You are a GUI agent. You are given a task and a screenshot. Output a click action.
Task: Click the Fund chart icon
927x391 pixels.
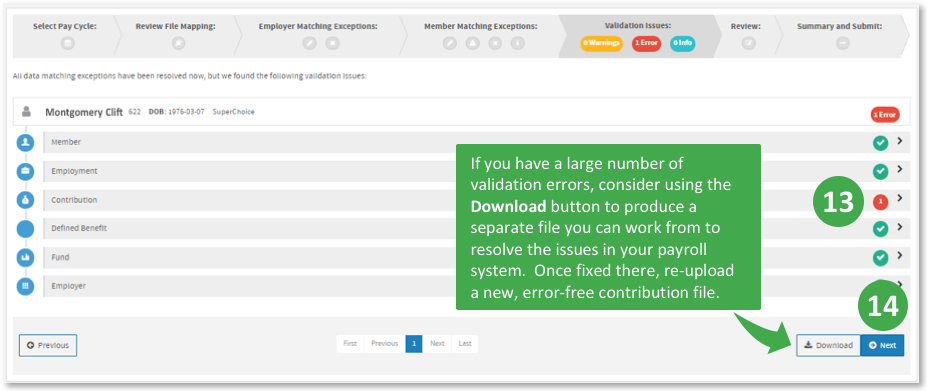click(25, 258)
